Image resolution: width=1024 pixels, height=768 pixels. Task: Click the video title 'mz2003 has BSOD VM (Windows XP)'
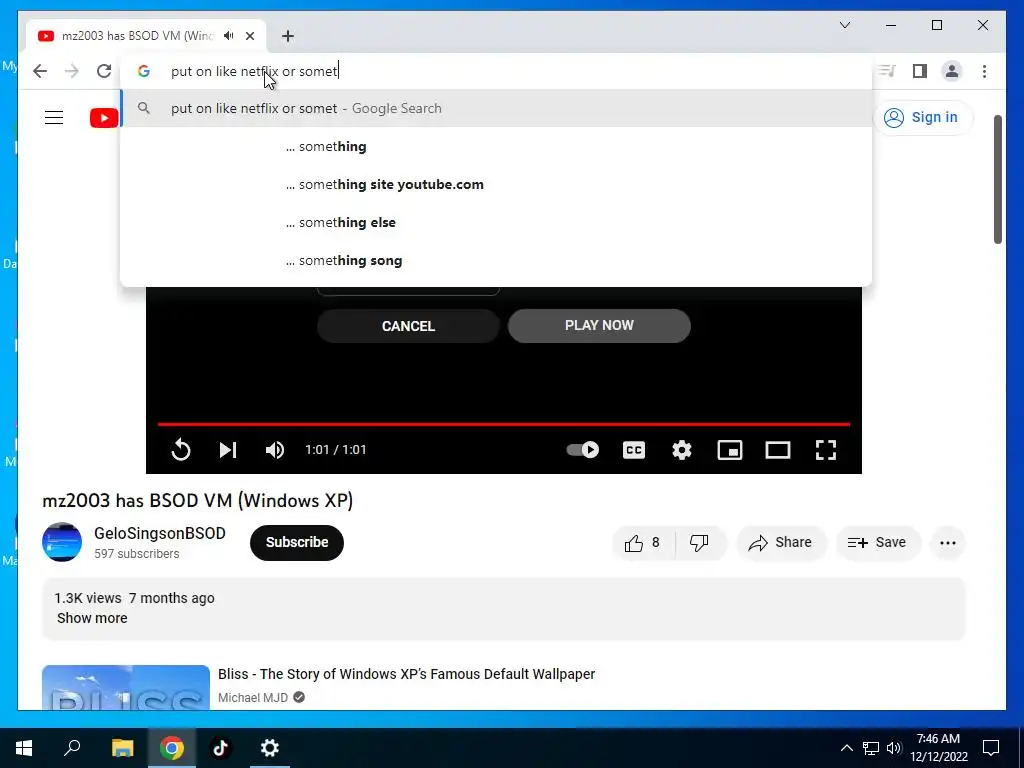[198, 500]
